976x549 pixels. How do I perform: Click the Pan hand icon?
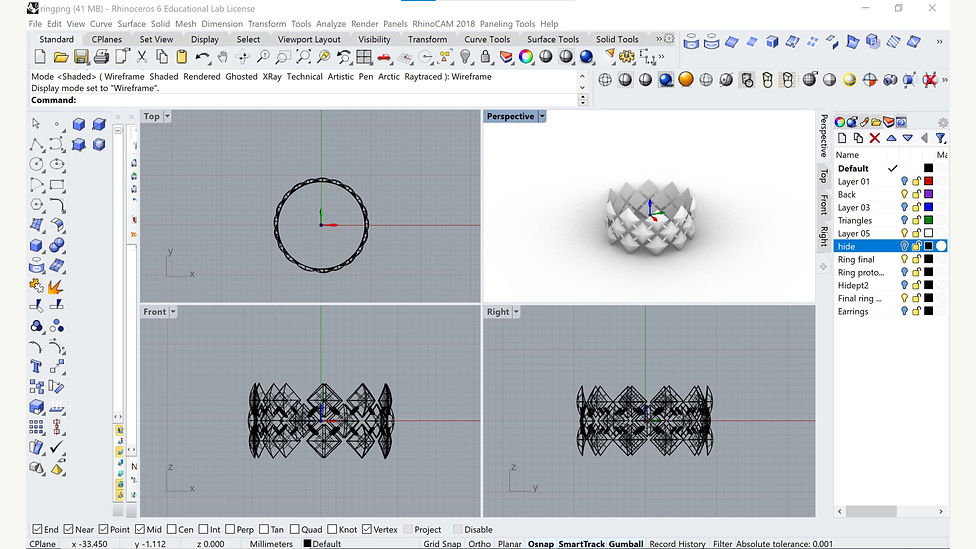[x=222, y=57]
